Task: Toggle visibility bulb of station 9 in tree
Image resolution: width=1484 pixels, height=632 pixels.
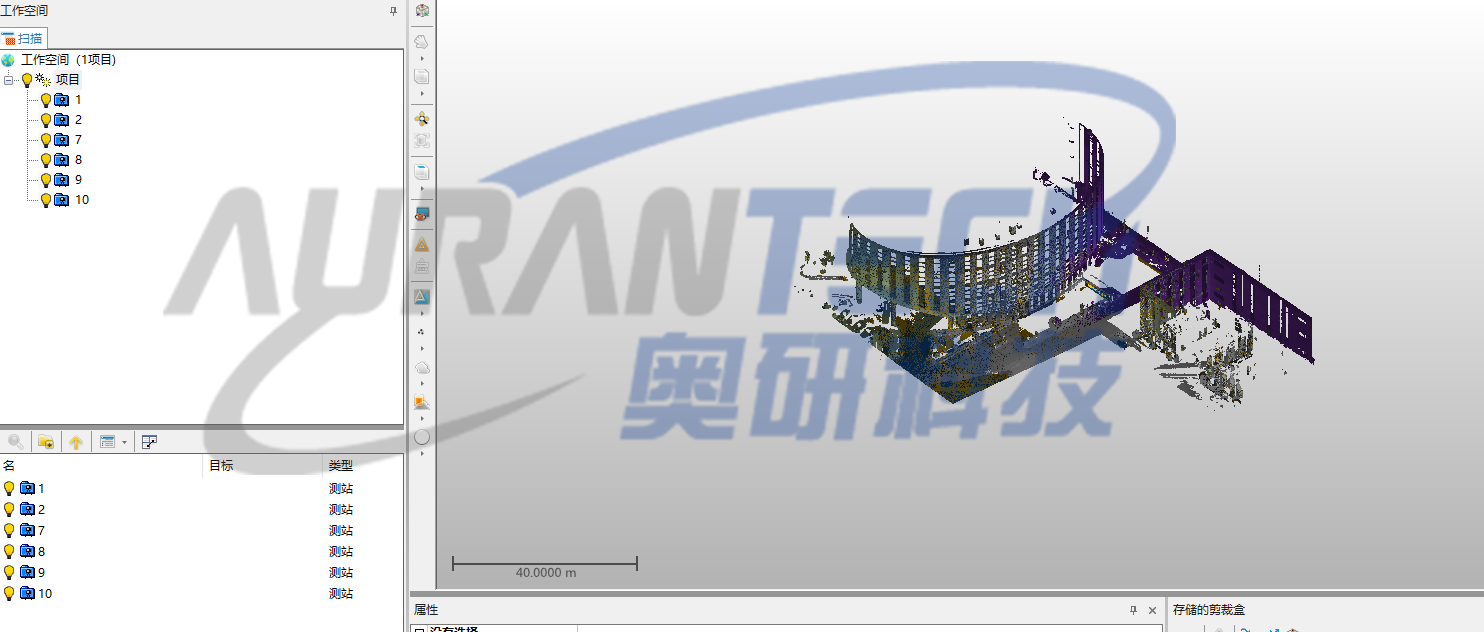Action: (45, 180)
